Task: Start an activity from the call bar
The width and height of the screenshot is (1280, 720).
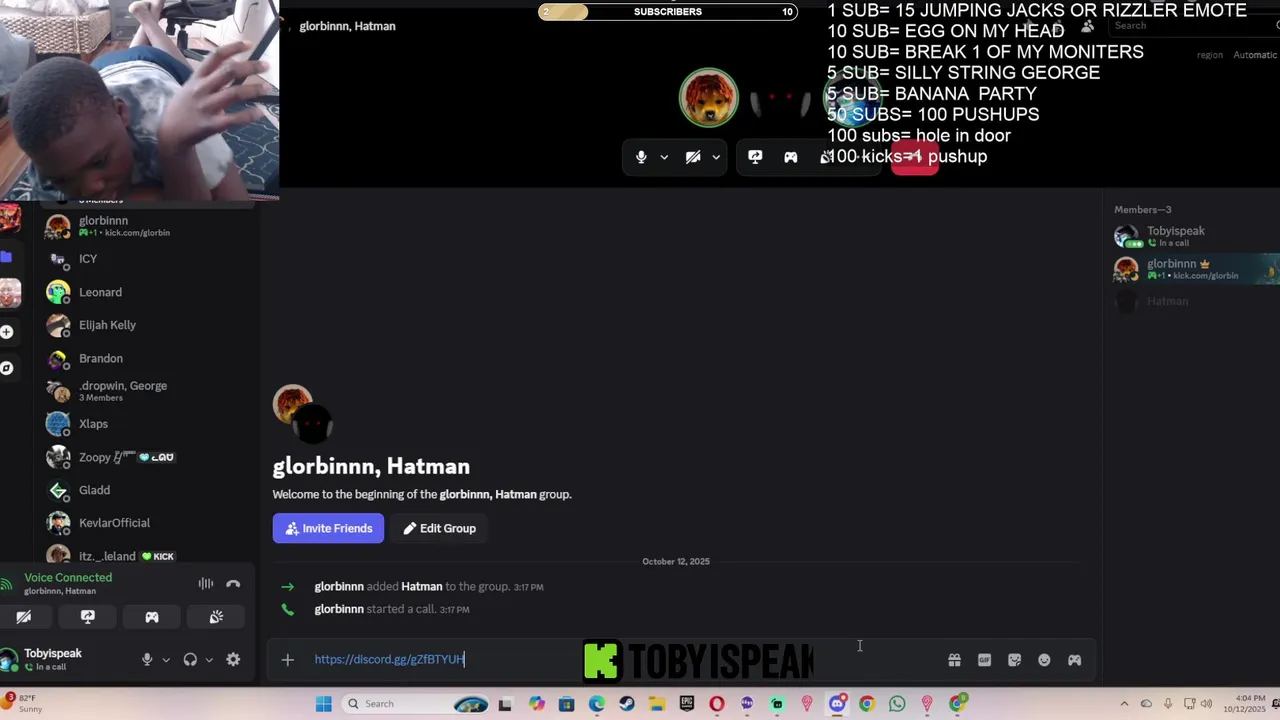Action: 791,157
